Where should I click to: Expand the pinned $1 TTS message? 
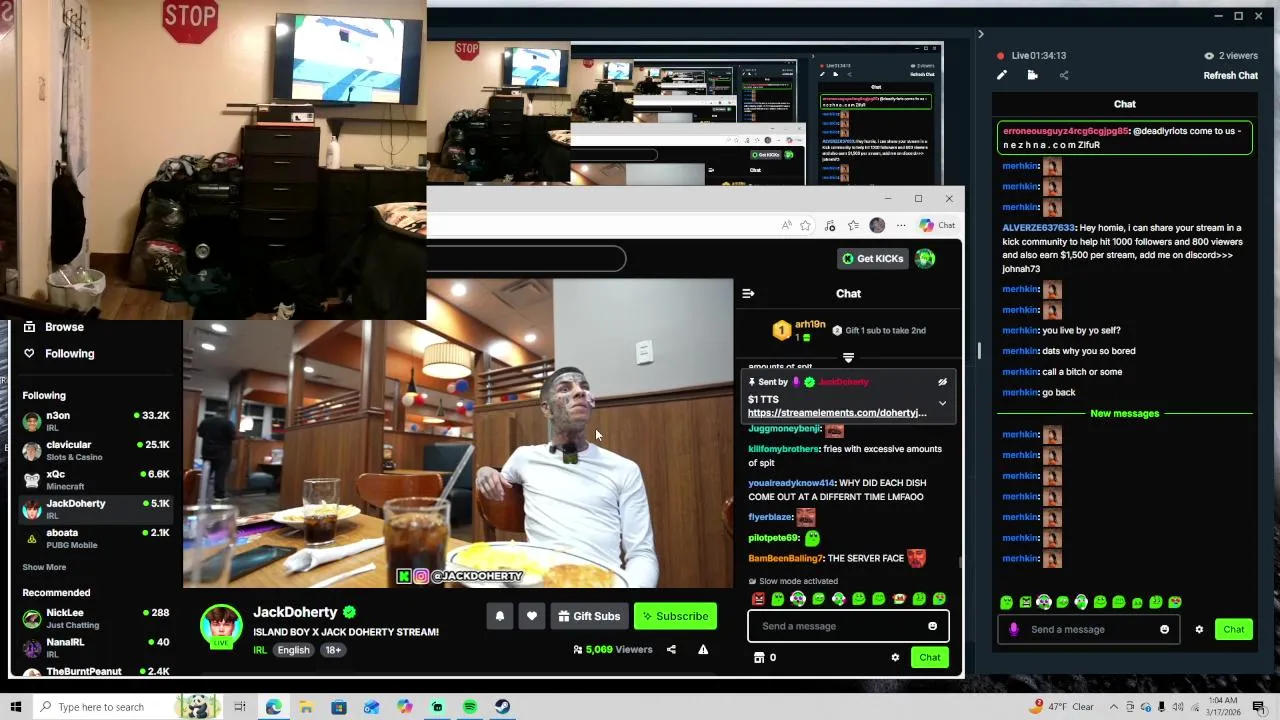coord(942,403)
